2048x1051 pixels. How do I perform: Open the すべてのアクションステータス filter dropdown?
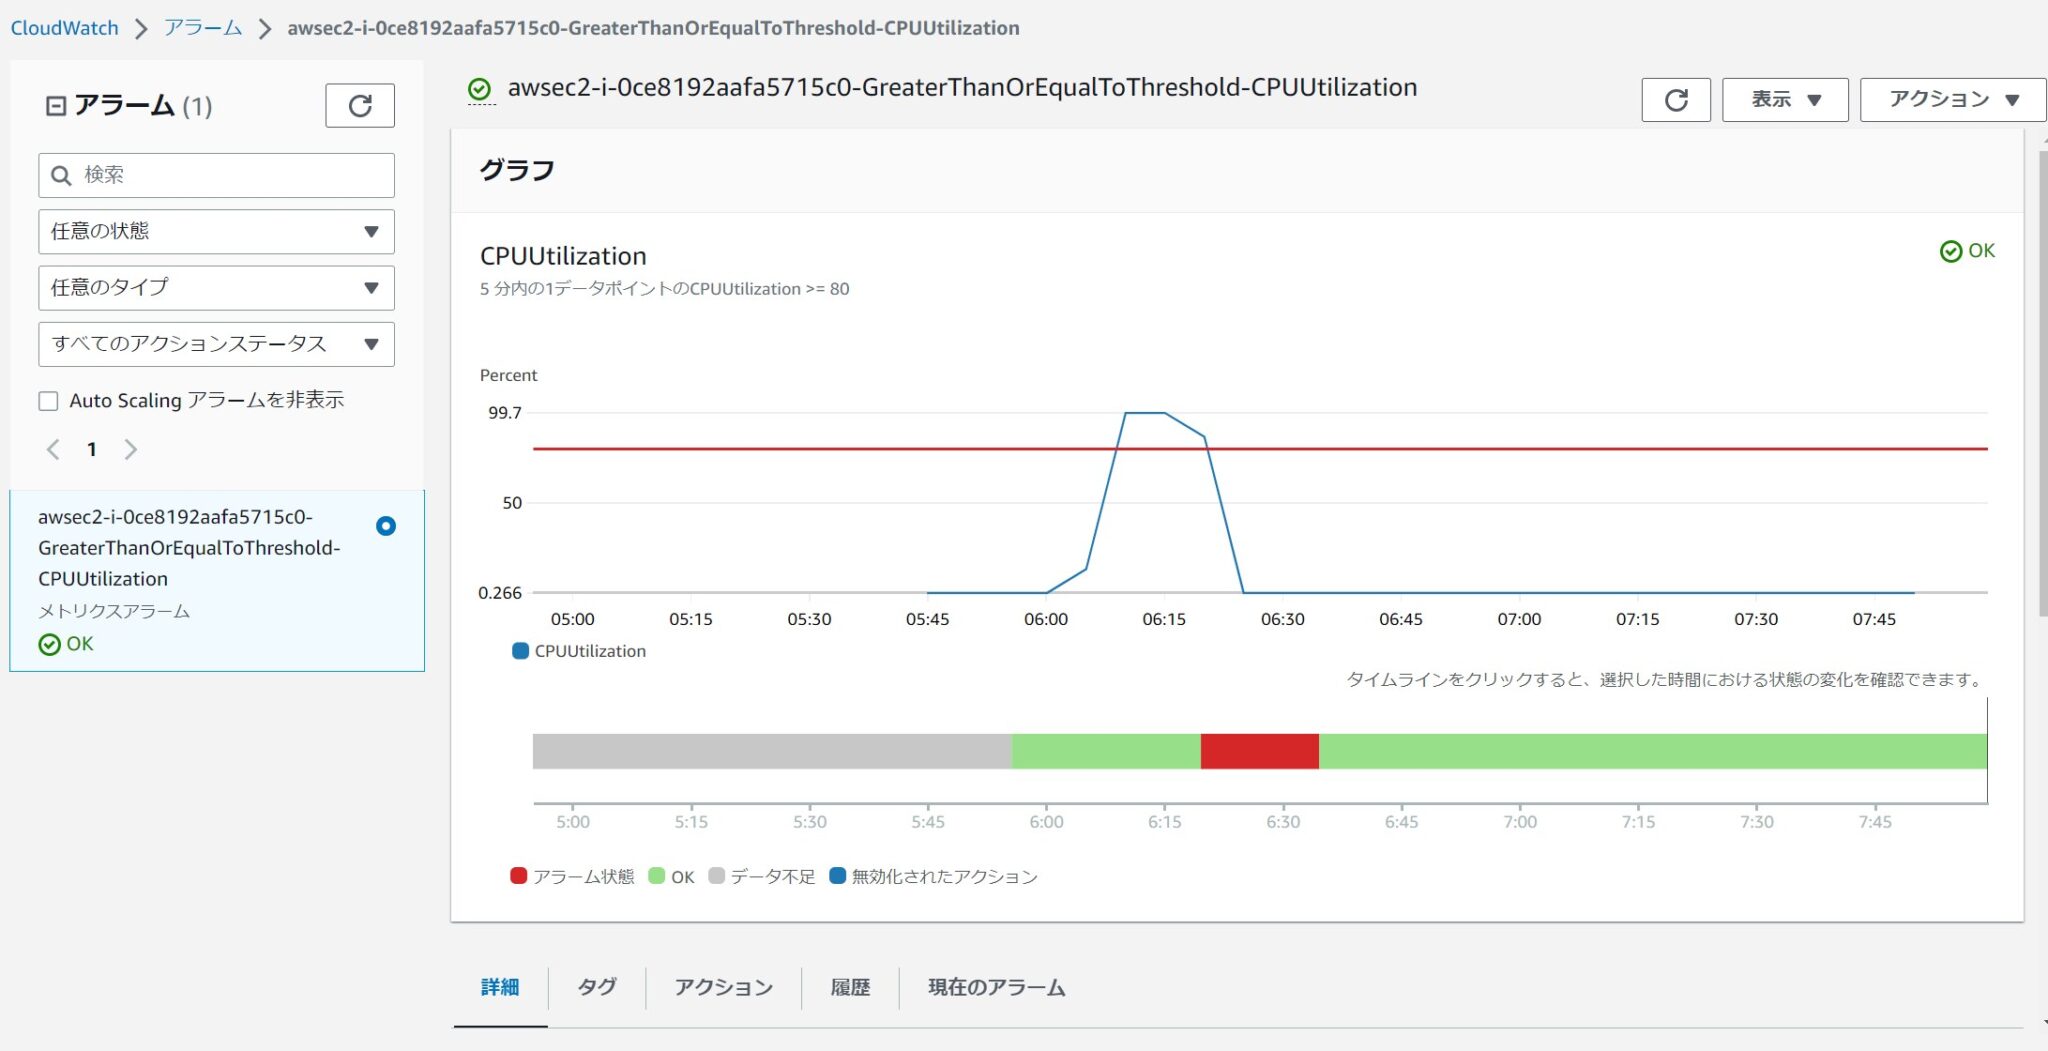coord(215,344)
